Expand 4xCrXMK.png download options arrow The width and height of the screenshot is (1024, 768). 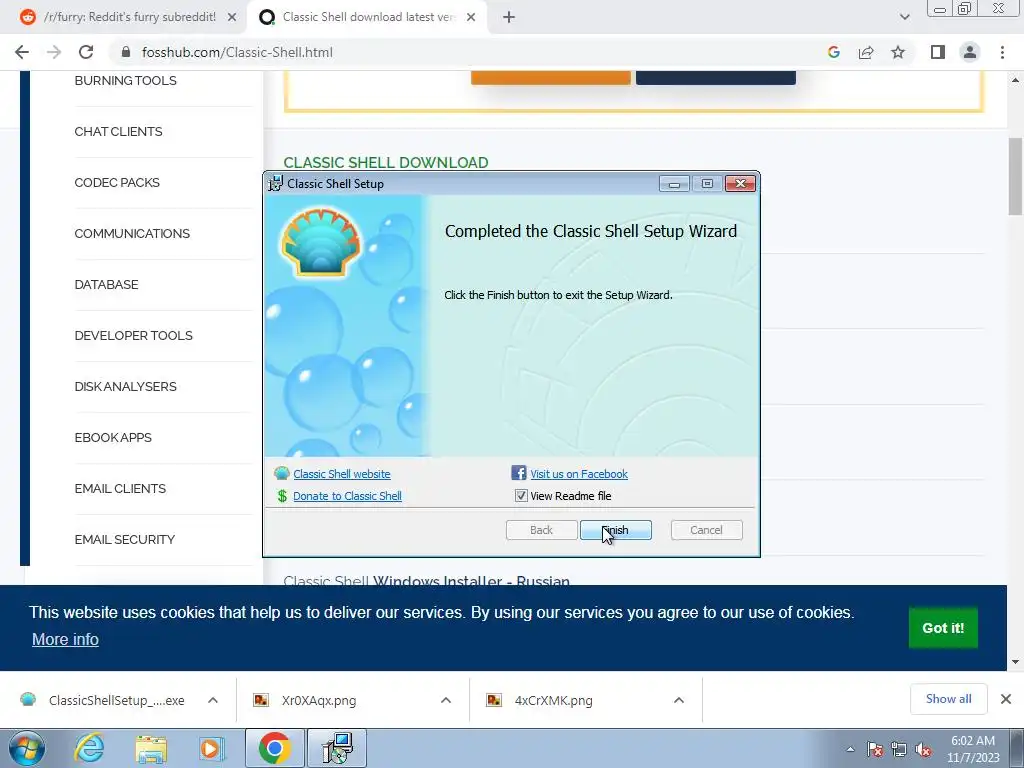(x=679, y=700)
